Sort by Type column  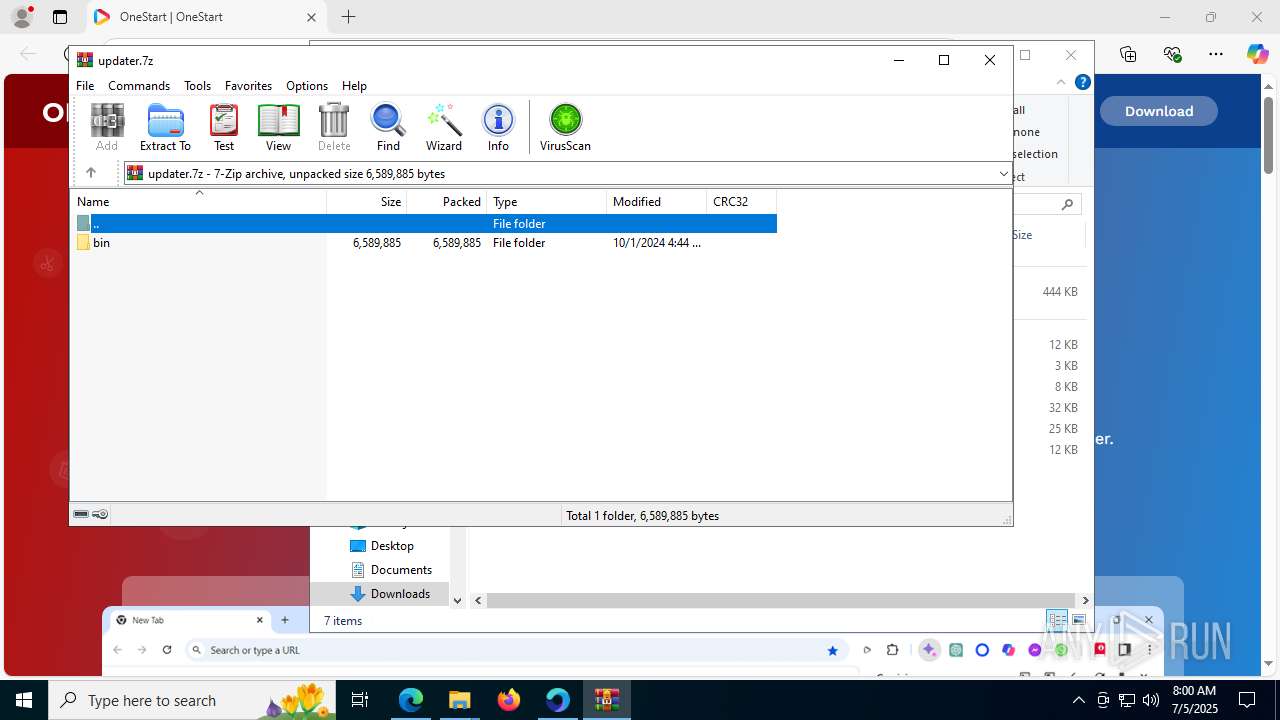coord(546,201)
